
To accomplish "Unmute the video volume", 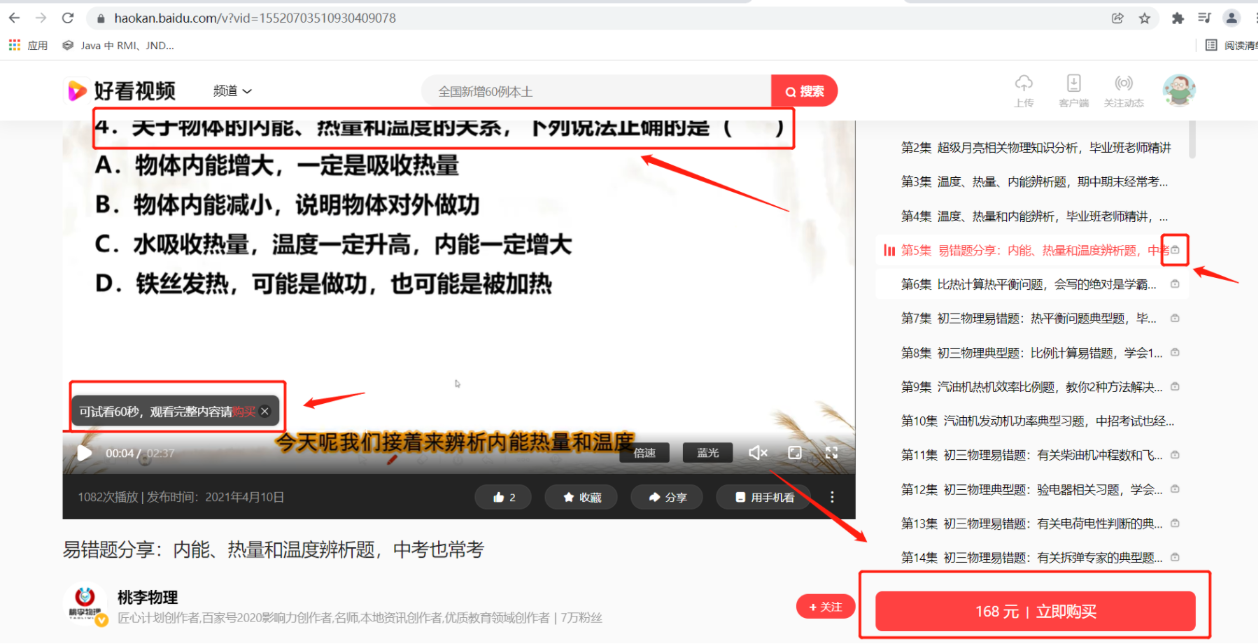I will point(758,453).
